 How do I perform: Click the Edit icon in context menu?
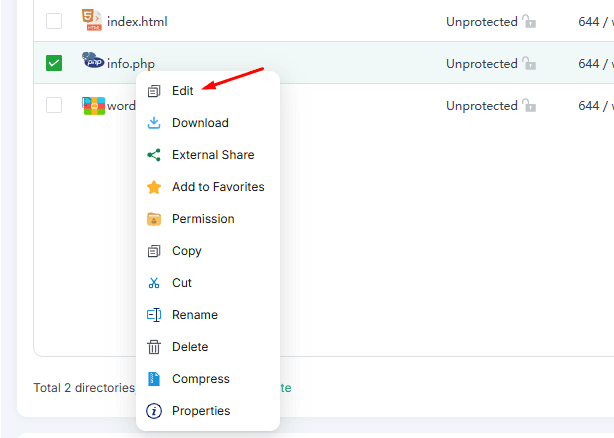[154, 91]
